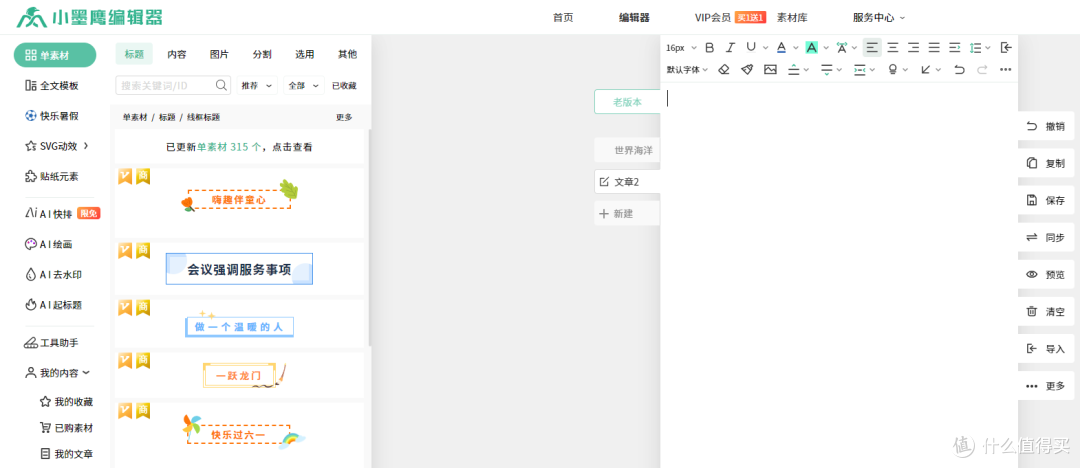
Task: Open more toolbar options with the ellipsis
Action: pos(1006,70)
